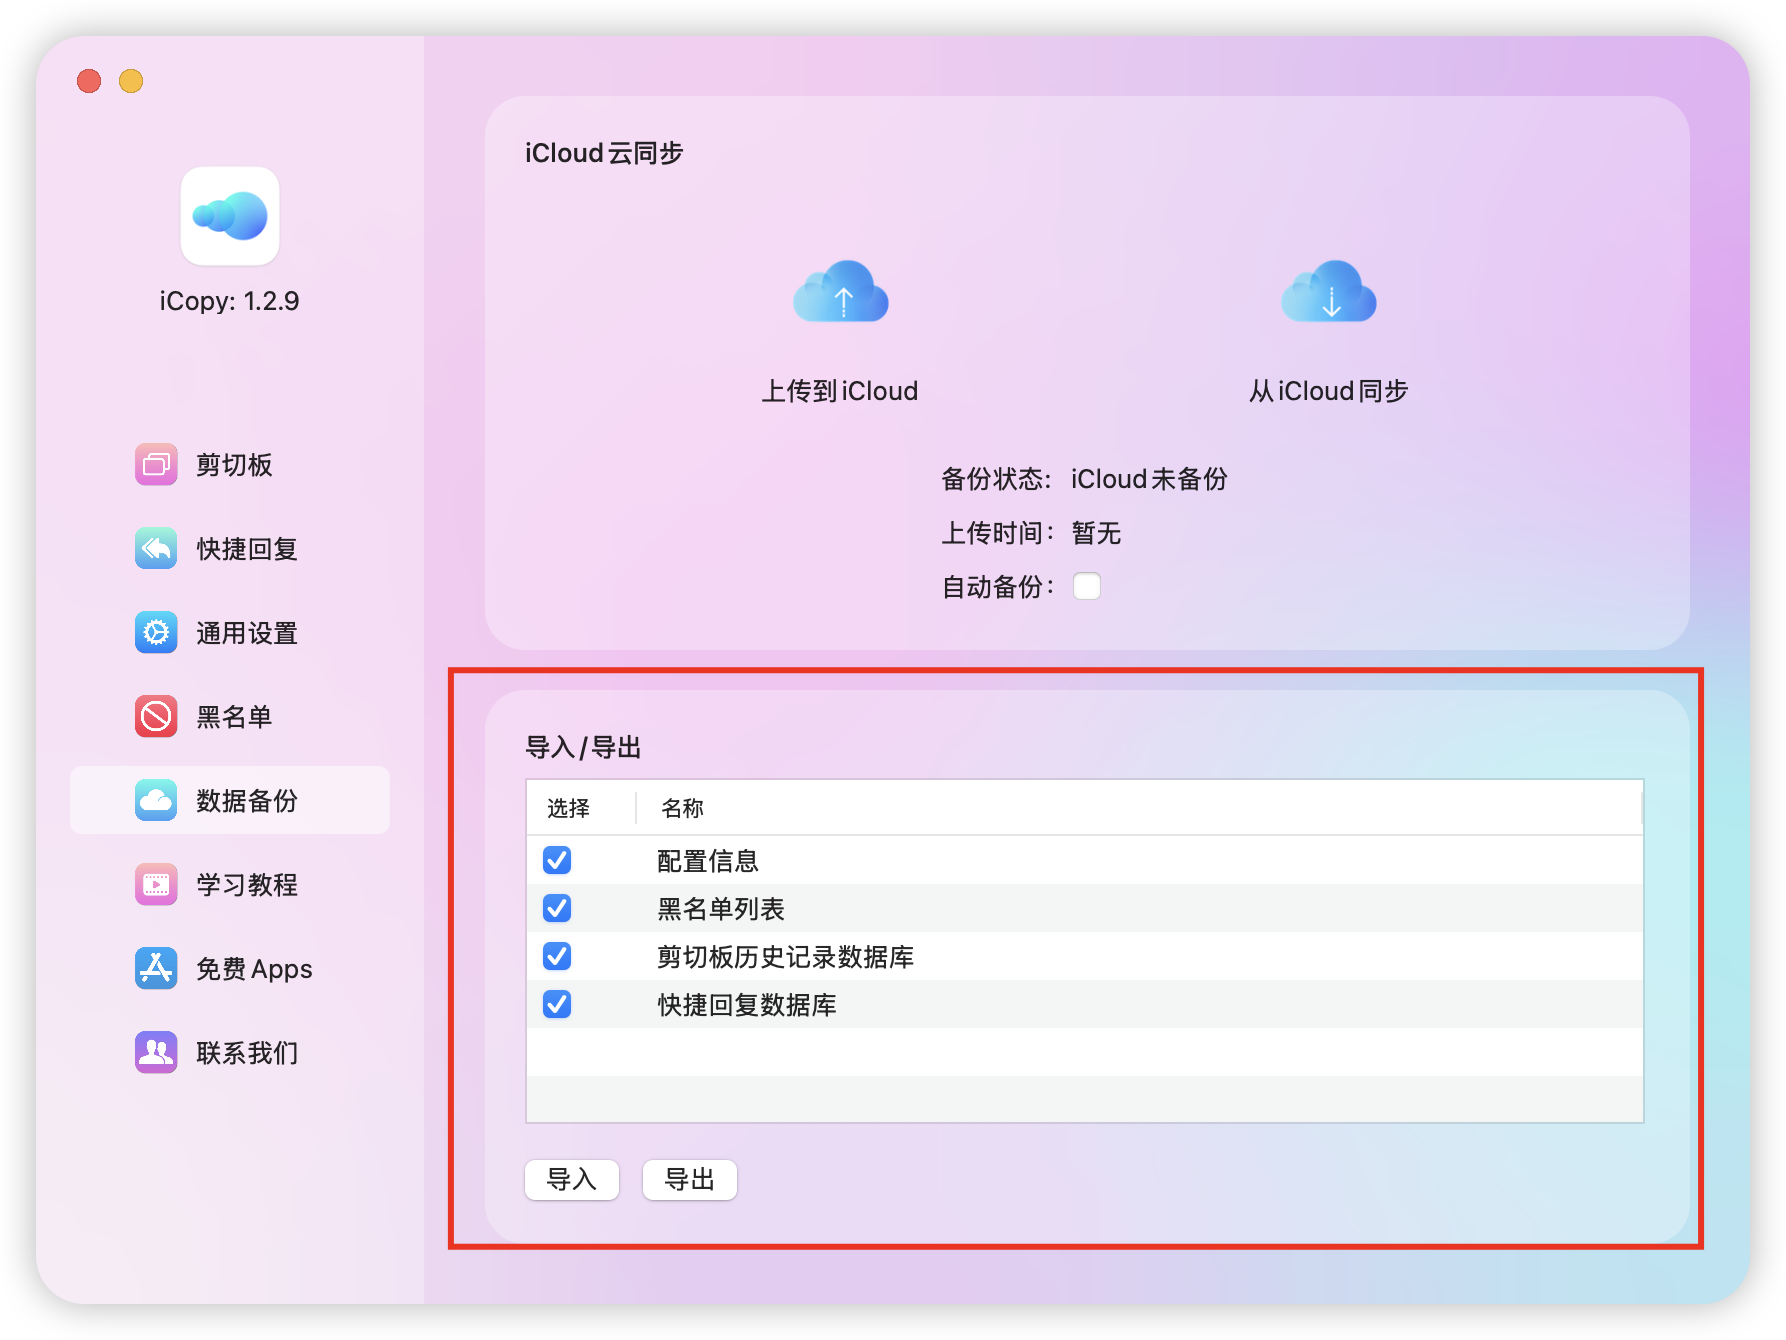Screen dimensions: 1786x1340
Task: Toggle the 快捷回复数据库 checkbox
Action: click(557, 1004)
